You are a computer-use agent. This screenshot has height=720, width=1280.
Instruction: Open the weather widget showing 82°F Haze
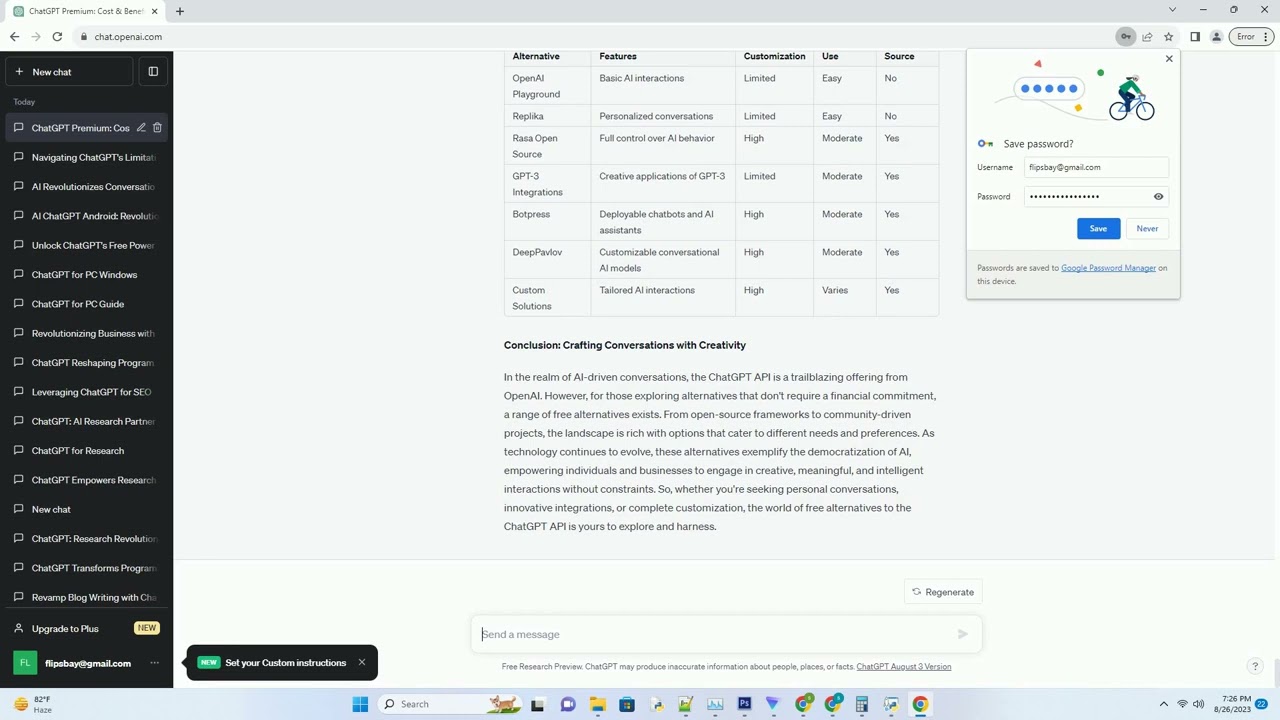(x=32, y=704)
